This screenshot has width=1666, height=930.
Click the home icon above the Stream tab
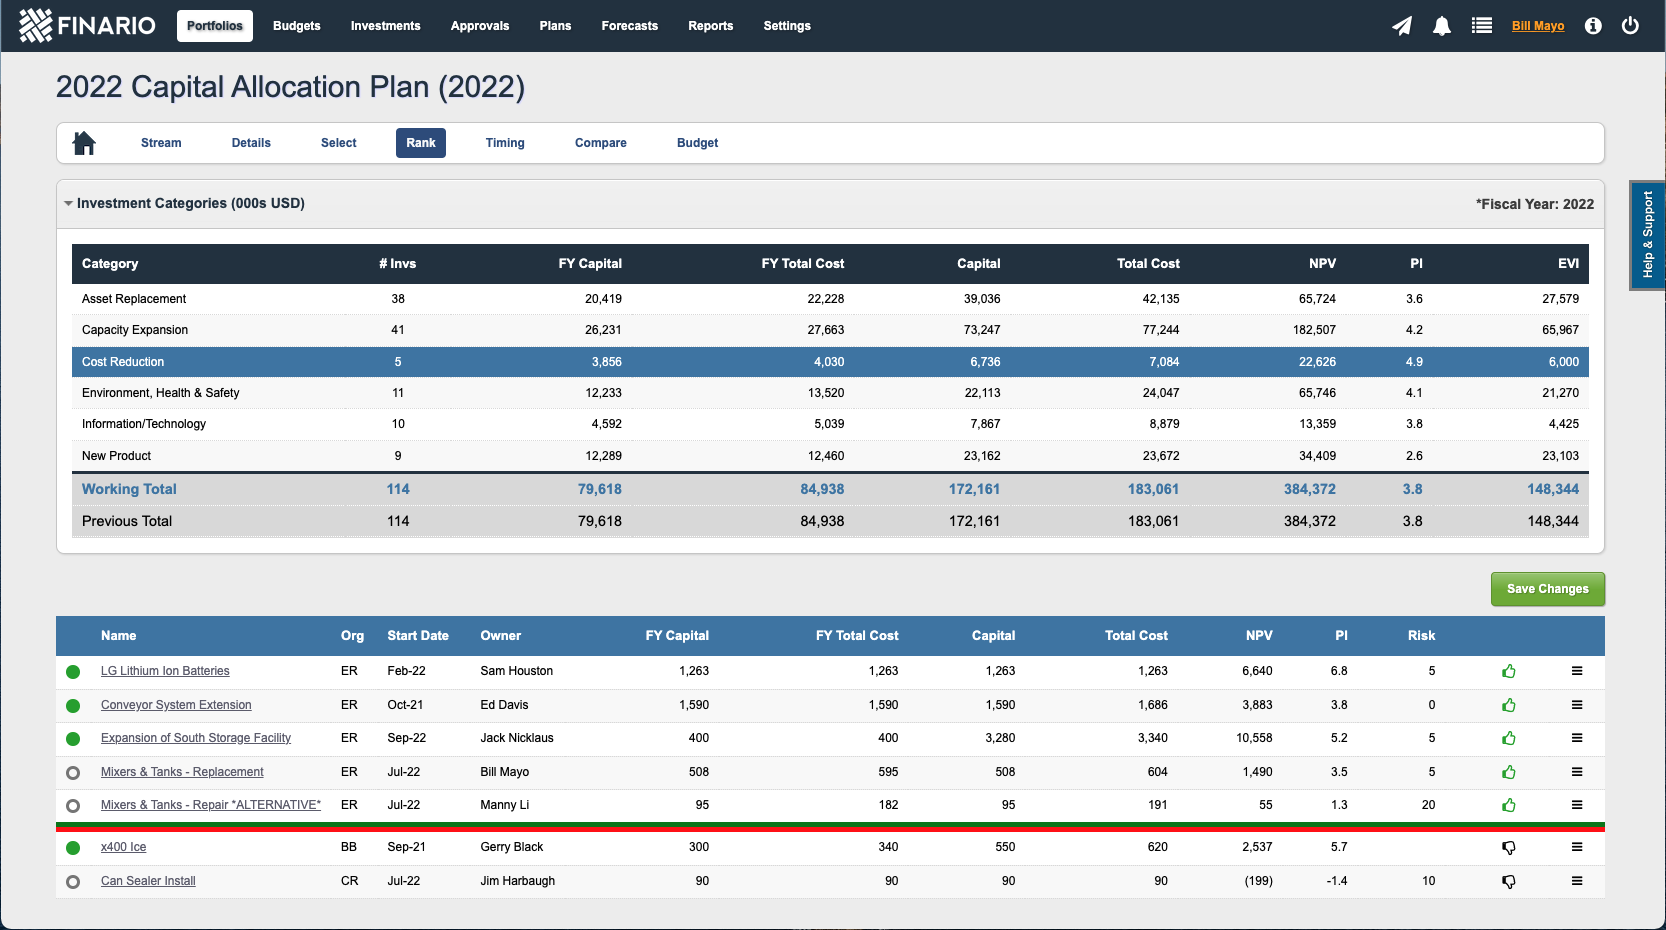[84, 142]
